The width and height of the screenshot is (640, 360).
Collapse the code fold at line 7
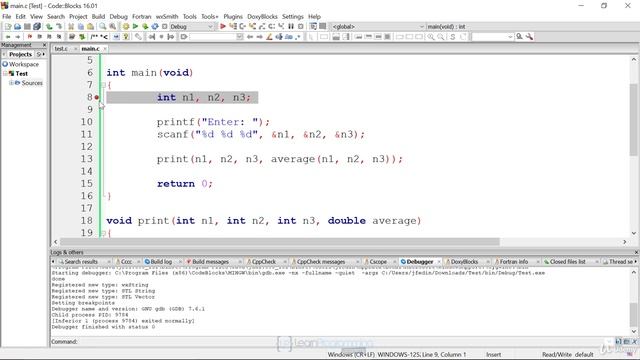pos(103,85)
